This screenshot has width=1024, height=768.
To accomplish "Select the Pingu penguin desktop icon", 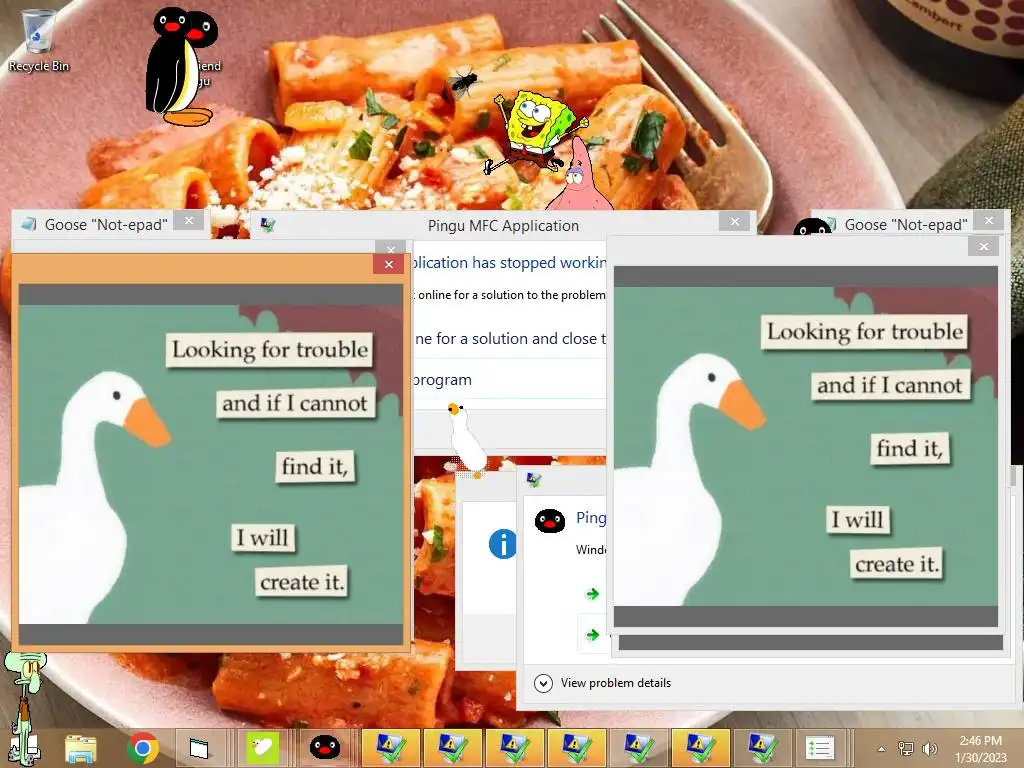I will click(181, 66).
